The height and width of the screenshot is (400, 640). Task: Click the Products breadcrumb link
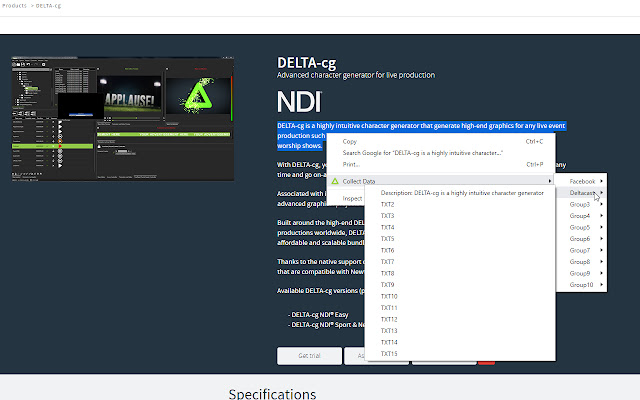14,5
